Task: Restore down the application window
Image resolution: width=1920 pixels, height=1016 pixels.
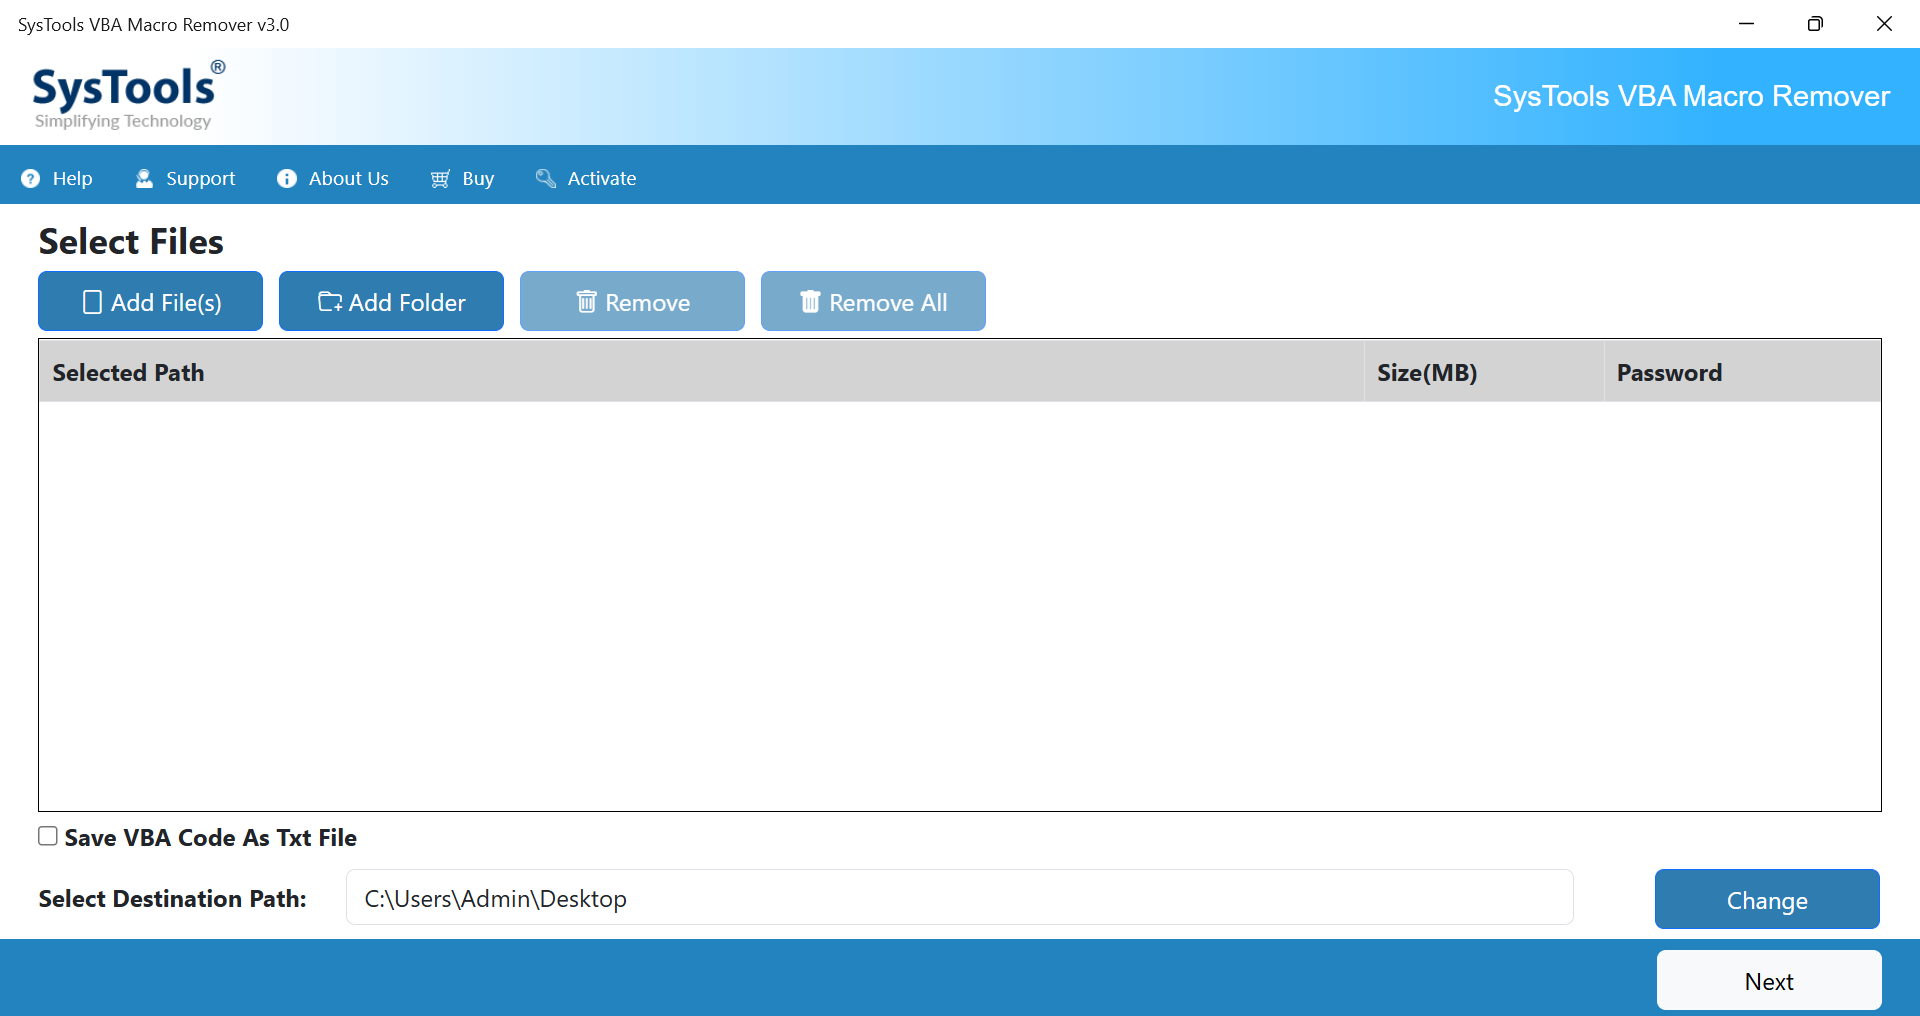Action: pos(1815,24)
